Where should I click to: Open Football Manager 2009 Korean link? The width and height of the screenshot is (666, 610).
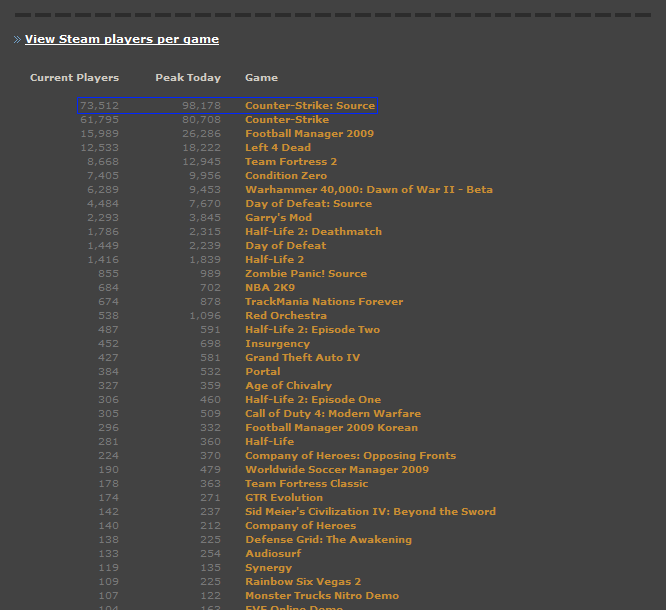coord(332,428)
